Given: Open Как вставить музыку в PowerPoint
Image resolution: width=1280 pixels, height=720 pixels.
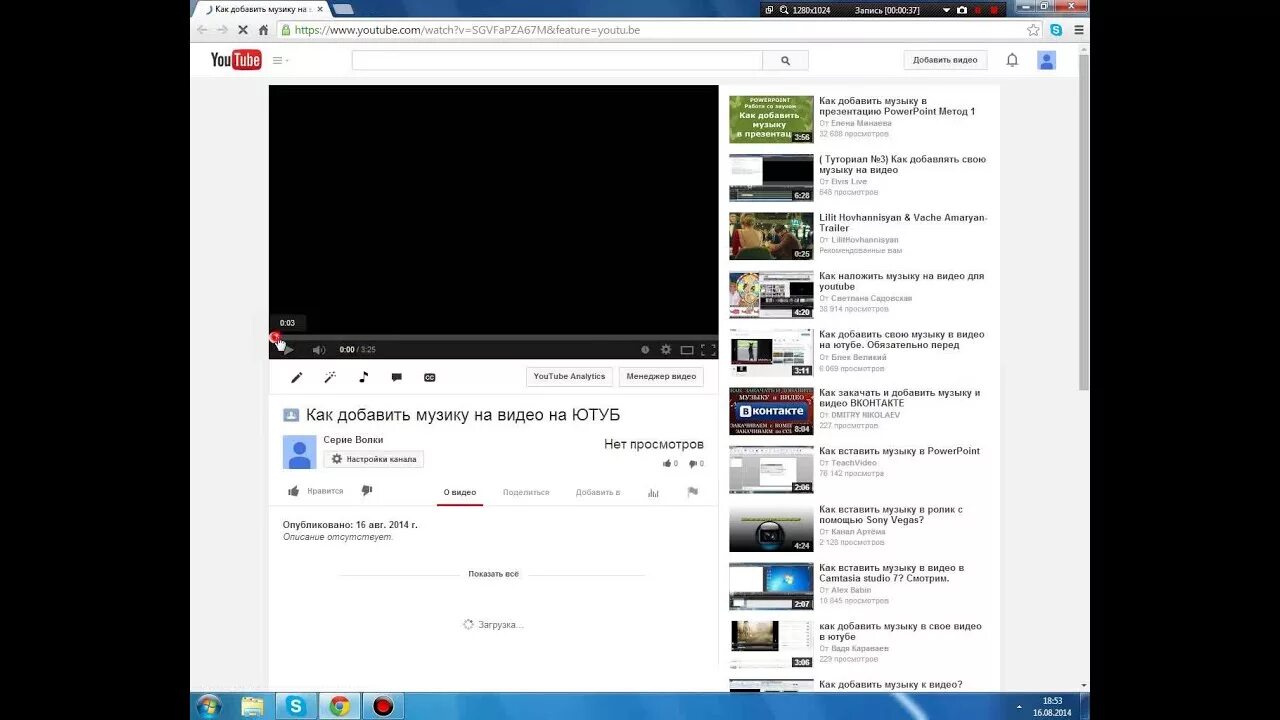Looking at the screenshot, I should point(899,451).
